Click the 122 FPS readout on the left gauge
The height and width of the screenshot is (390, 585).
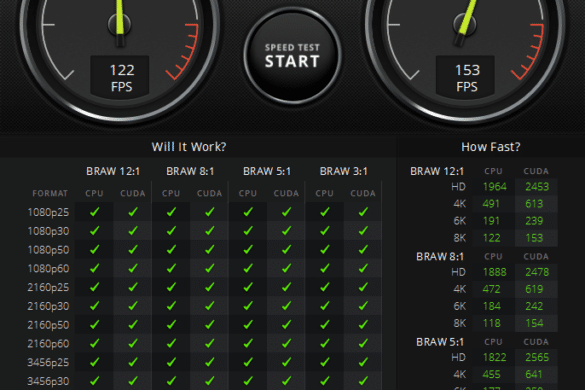tap(120, 78)
